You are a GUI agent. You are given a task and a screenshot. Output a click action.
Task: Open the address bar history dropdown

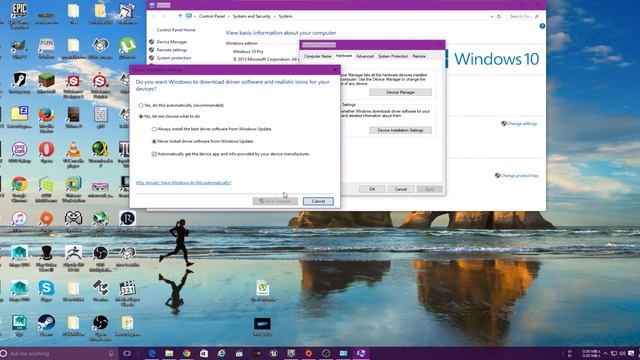pyautogui.click(x=491, y=16)
